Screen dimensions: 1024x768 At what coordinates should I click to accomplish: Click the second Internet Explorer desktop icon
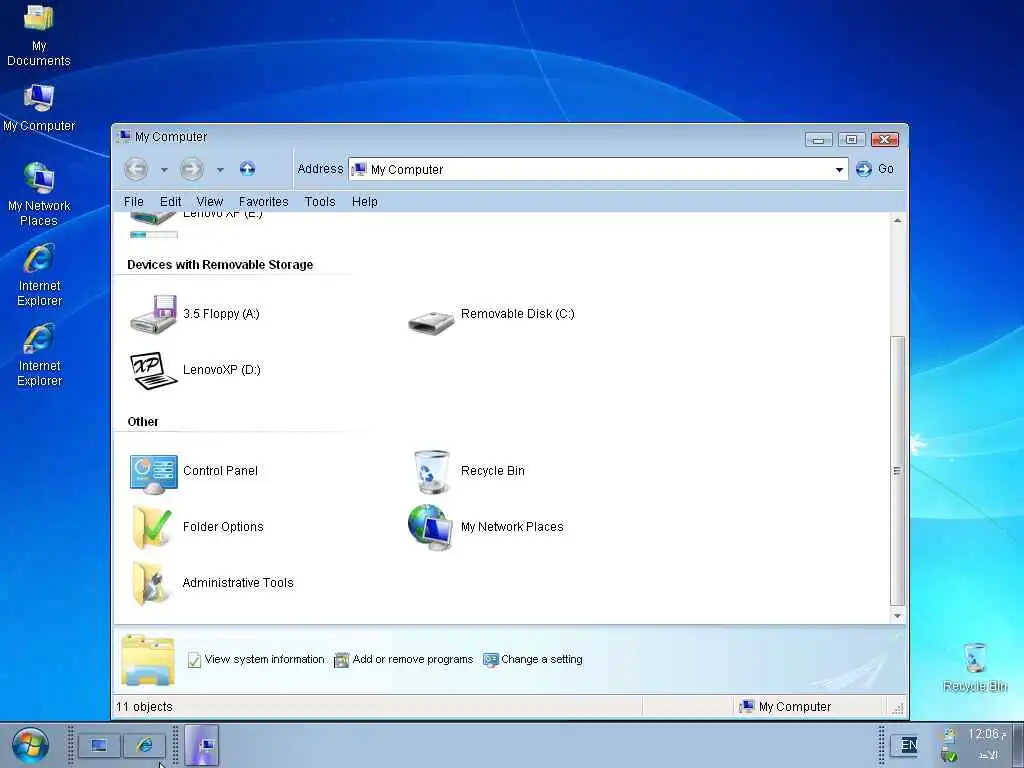point(39,355)
